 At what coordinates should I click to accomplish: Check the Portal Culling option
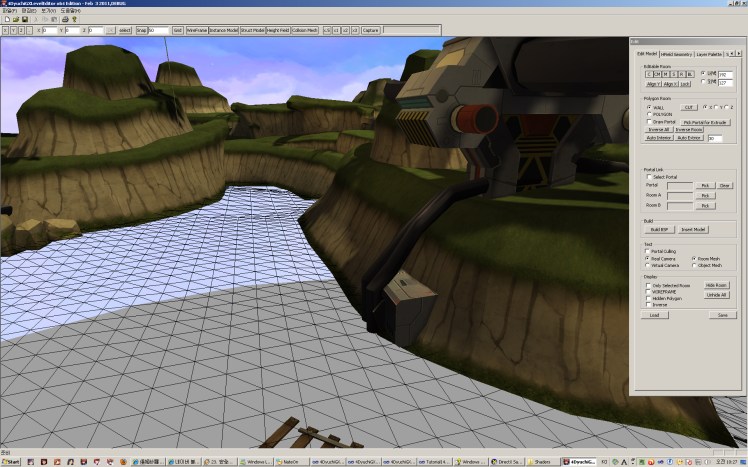click(648, 251)
